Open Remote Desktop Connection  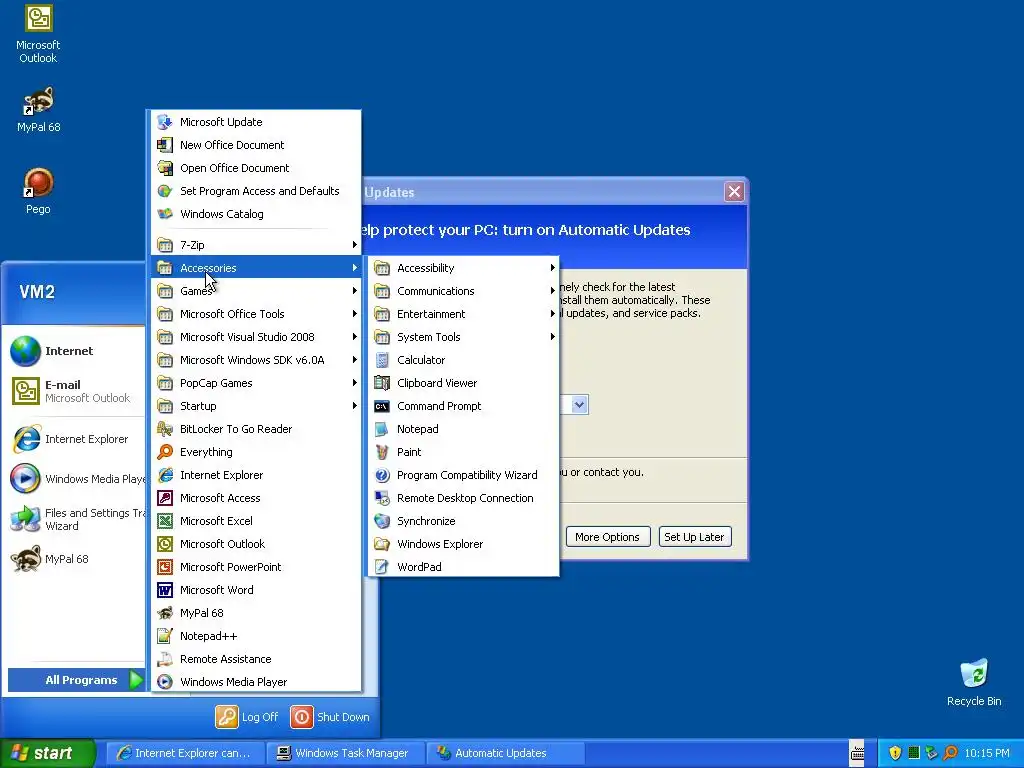(463, 498)
